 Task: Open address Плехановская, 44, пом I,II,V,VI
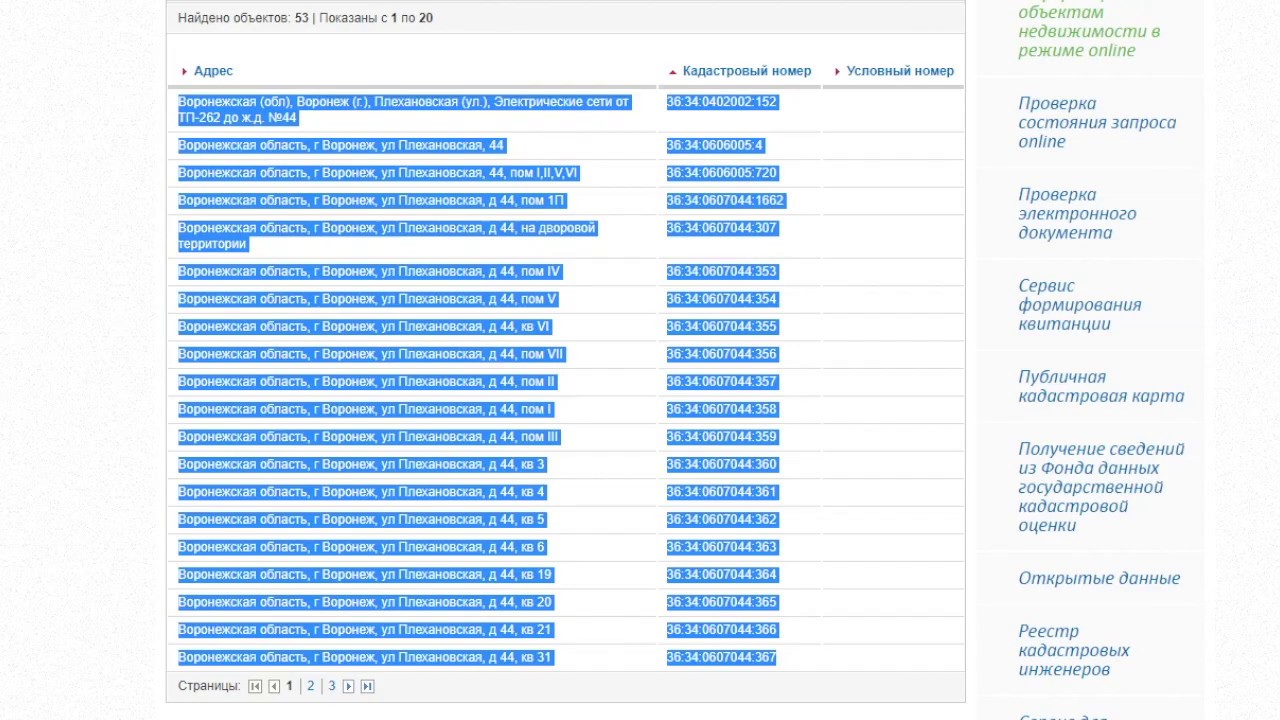tap(378, 173)
